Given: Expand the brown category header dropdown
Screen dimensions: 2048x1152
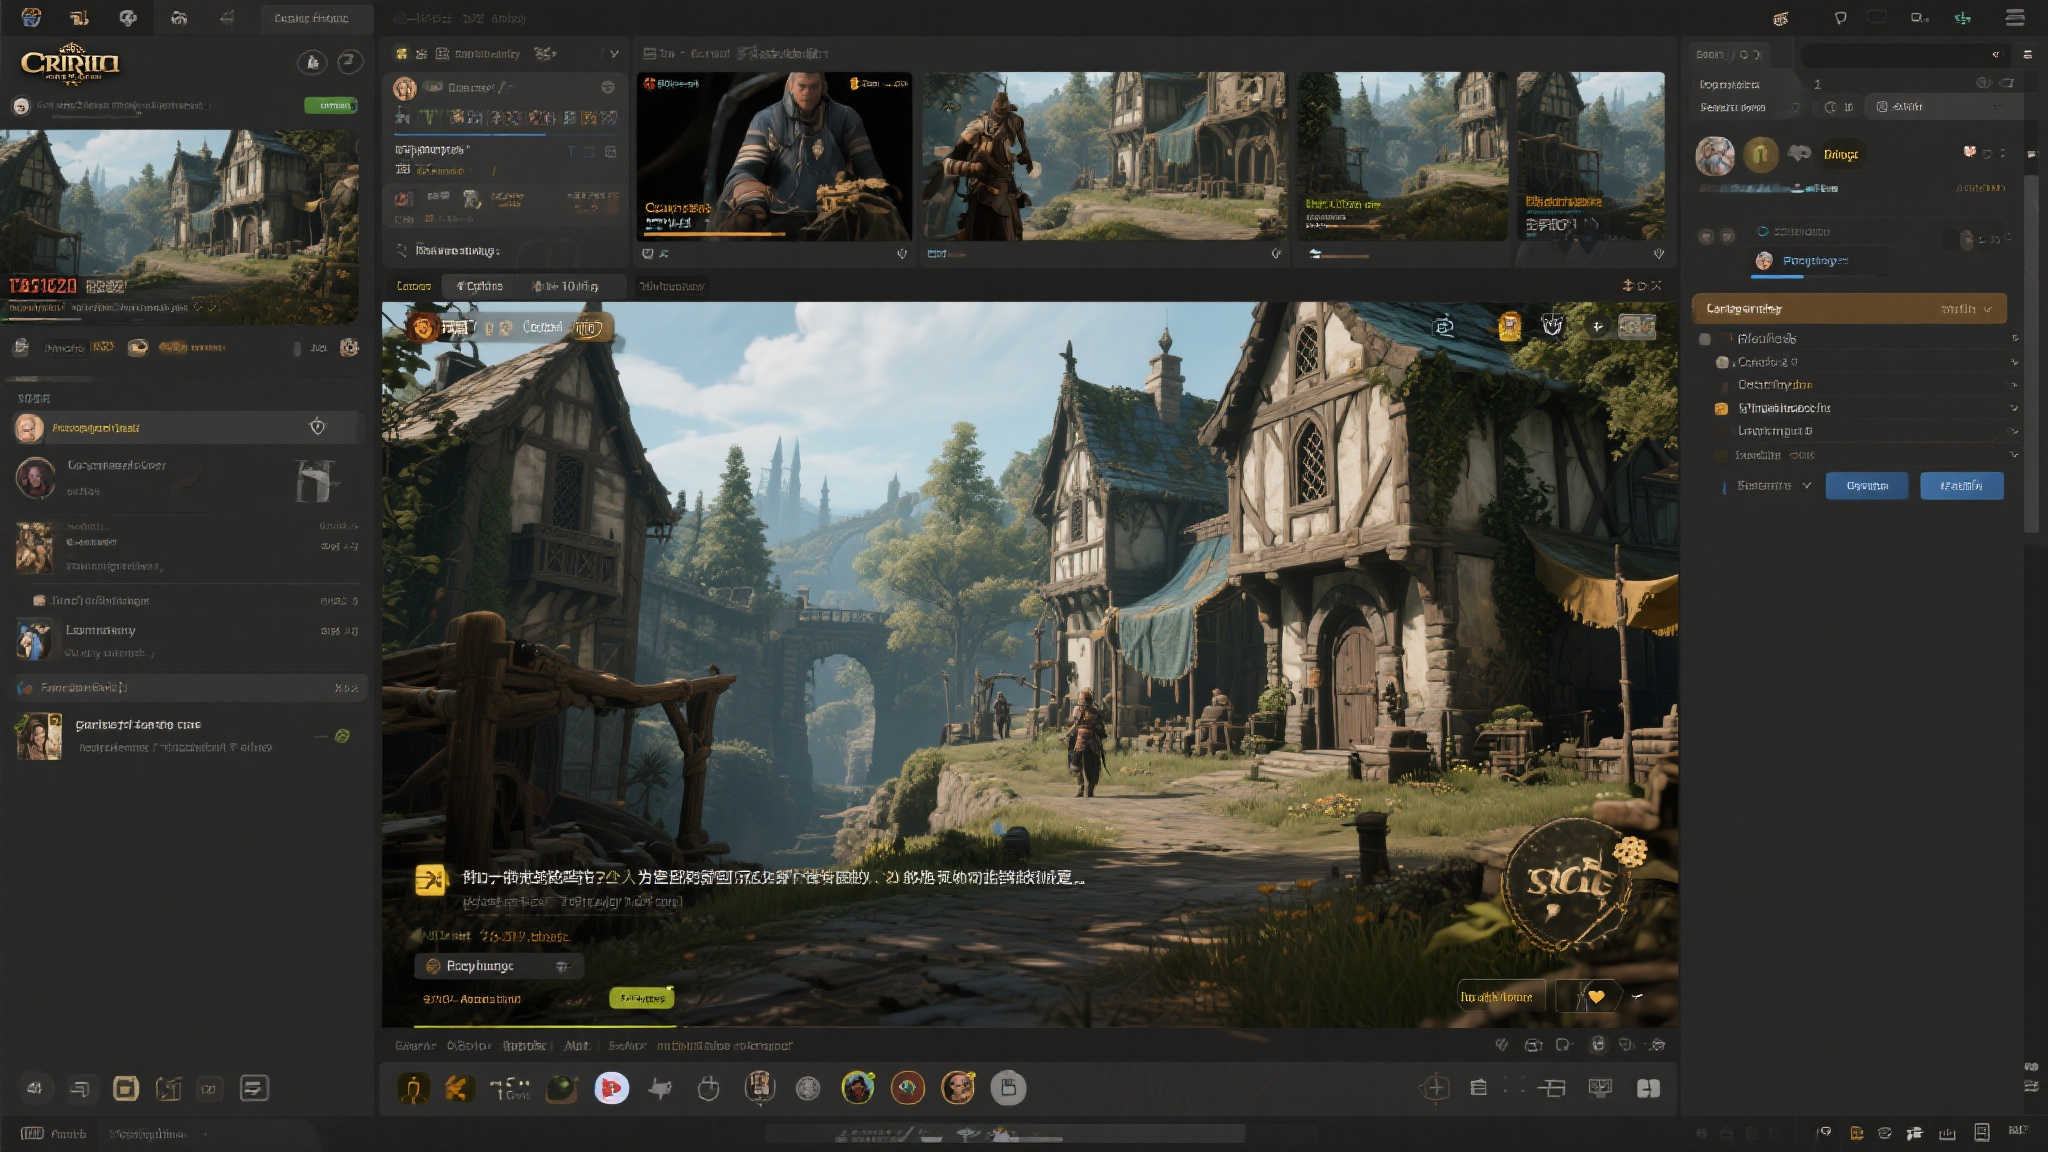Looking at the screenshot, I should pyautogui.click(x=1987, y=309).
